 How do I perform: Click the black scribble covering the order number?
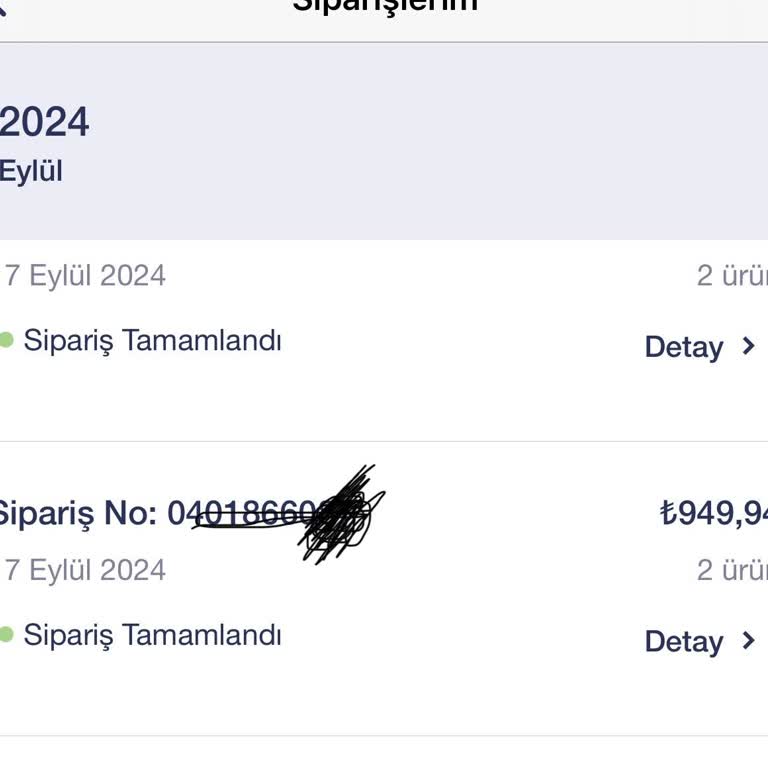tap(338, 515)
